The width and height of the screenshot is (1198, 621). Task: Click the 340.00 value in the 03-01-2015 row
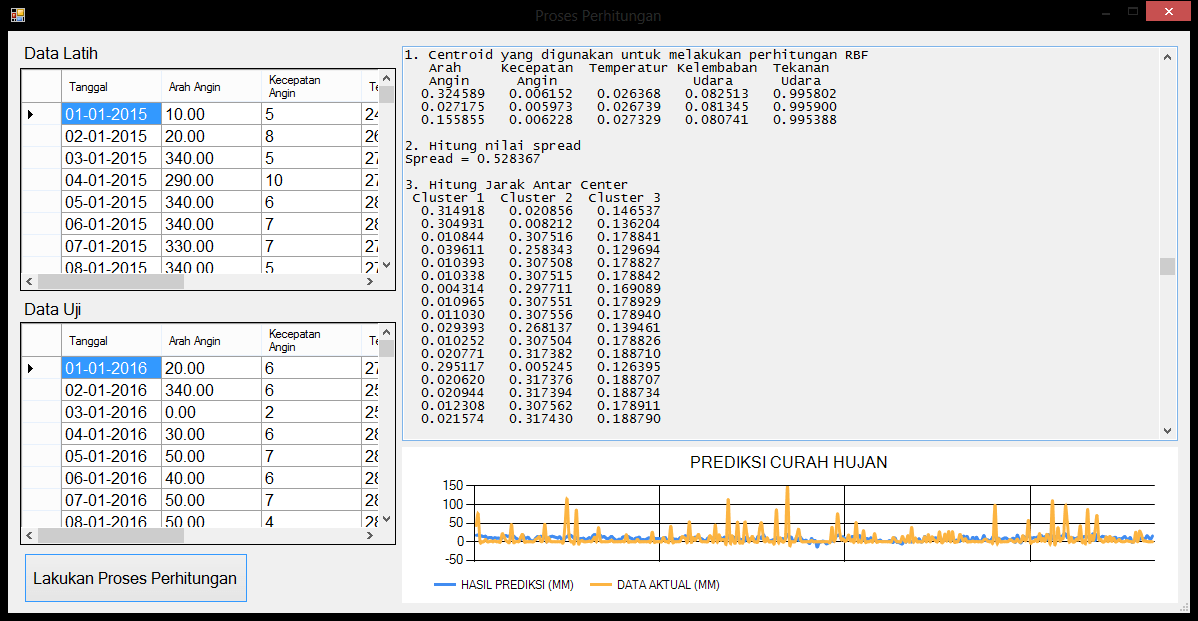point(210,158)
